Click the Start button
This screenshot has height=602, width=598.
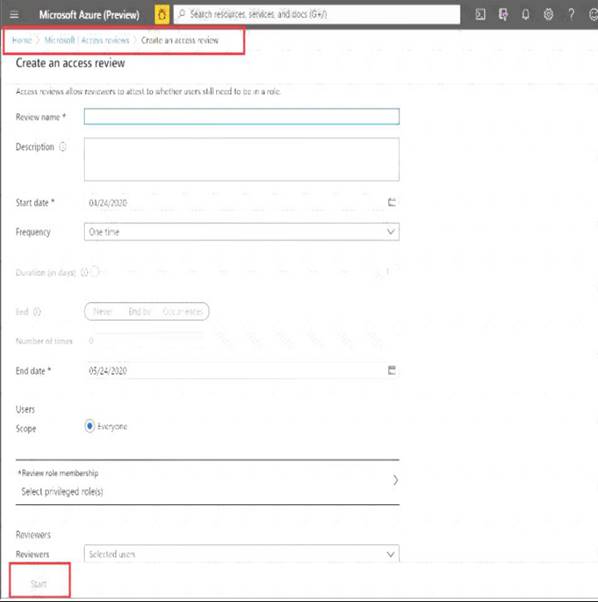(x=39, y=584)
